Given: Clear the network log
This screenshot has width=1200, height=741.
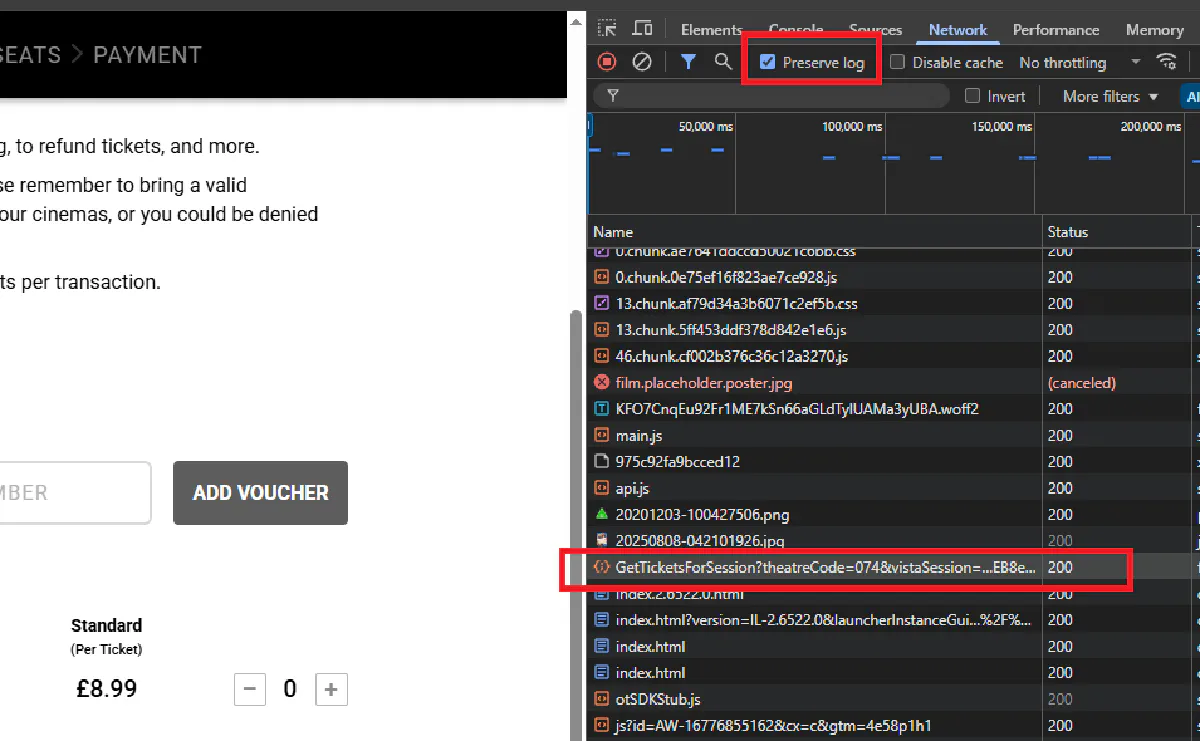Looking at the screenshot, I should pyautogui.click(x=642, y=62).
